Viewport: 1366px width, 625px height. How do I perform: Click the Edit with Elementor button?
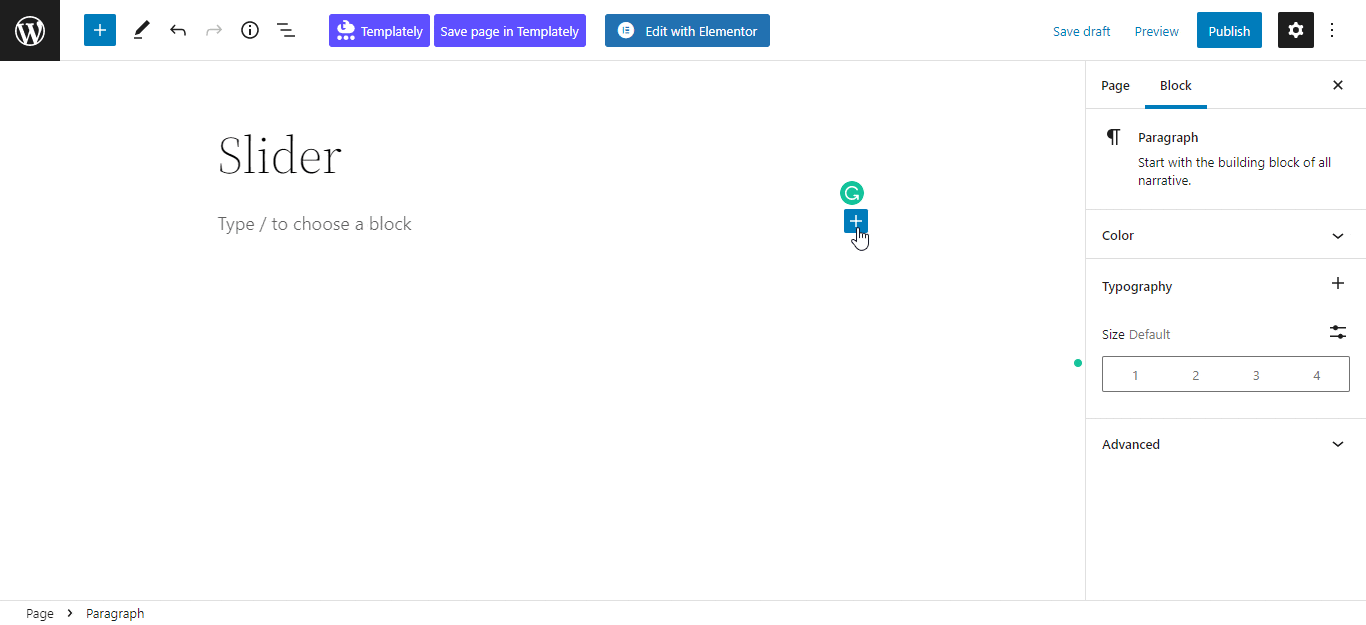click(687, 30)
